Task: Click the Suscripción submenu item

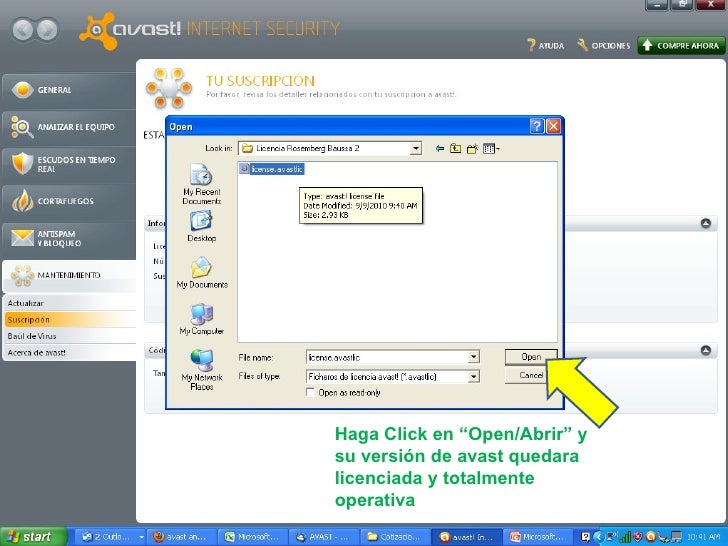Action: pyautogui.click(x=70, y=319)
